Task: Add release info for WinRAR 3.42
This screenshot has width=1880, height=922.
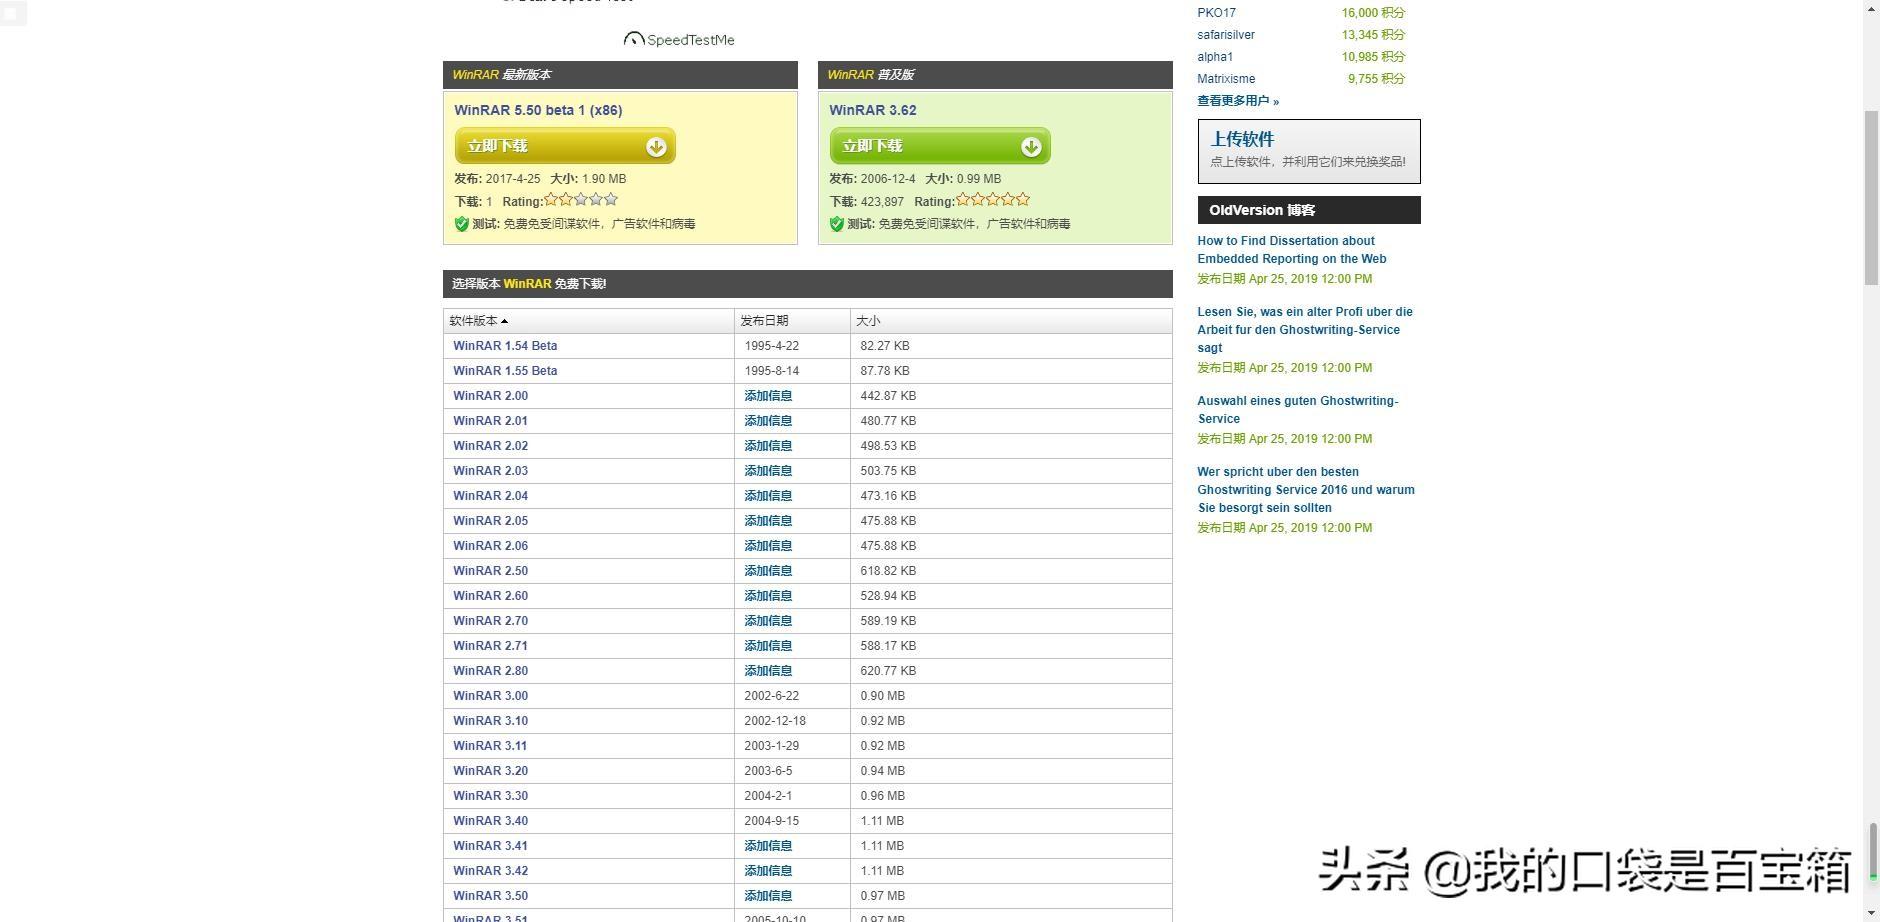Action: (768, 871)
